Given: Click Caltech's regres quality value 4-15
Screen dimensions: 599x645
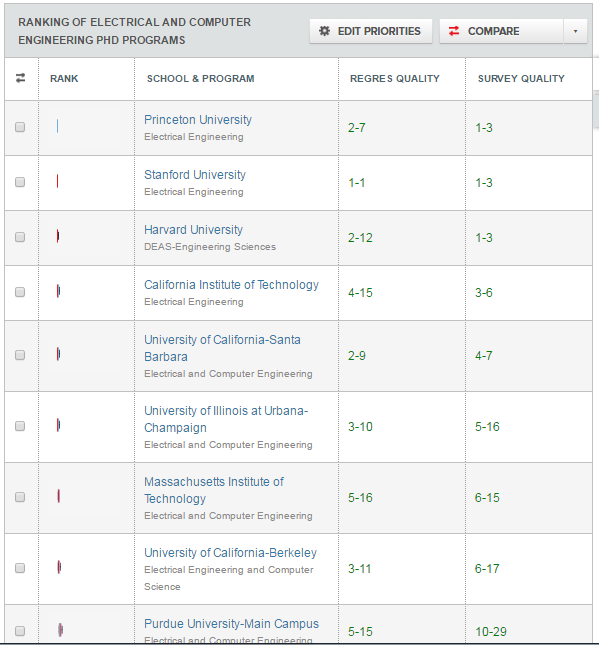Looking at the screenshot, I should pos(360,293).
